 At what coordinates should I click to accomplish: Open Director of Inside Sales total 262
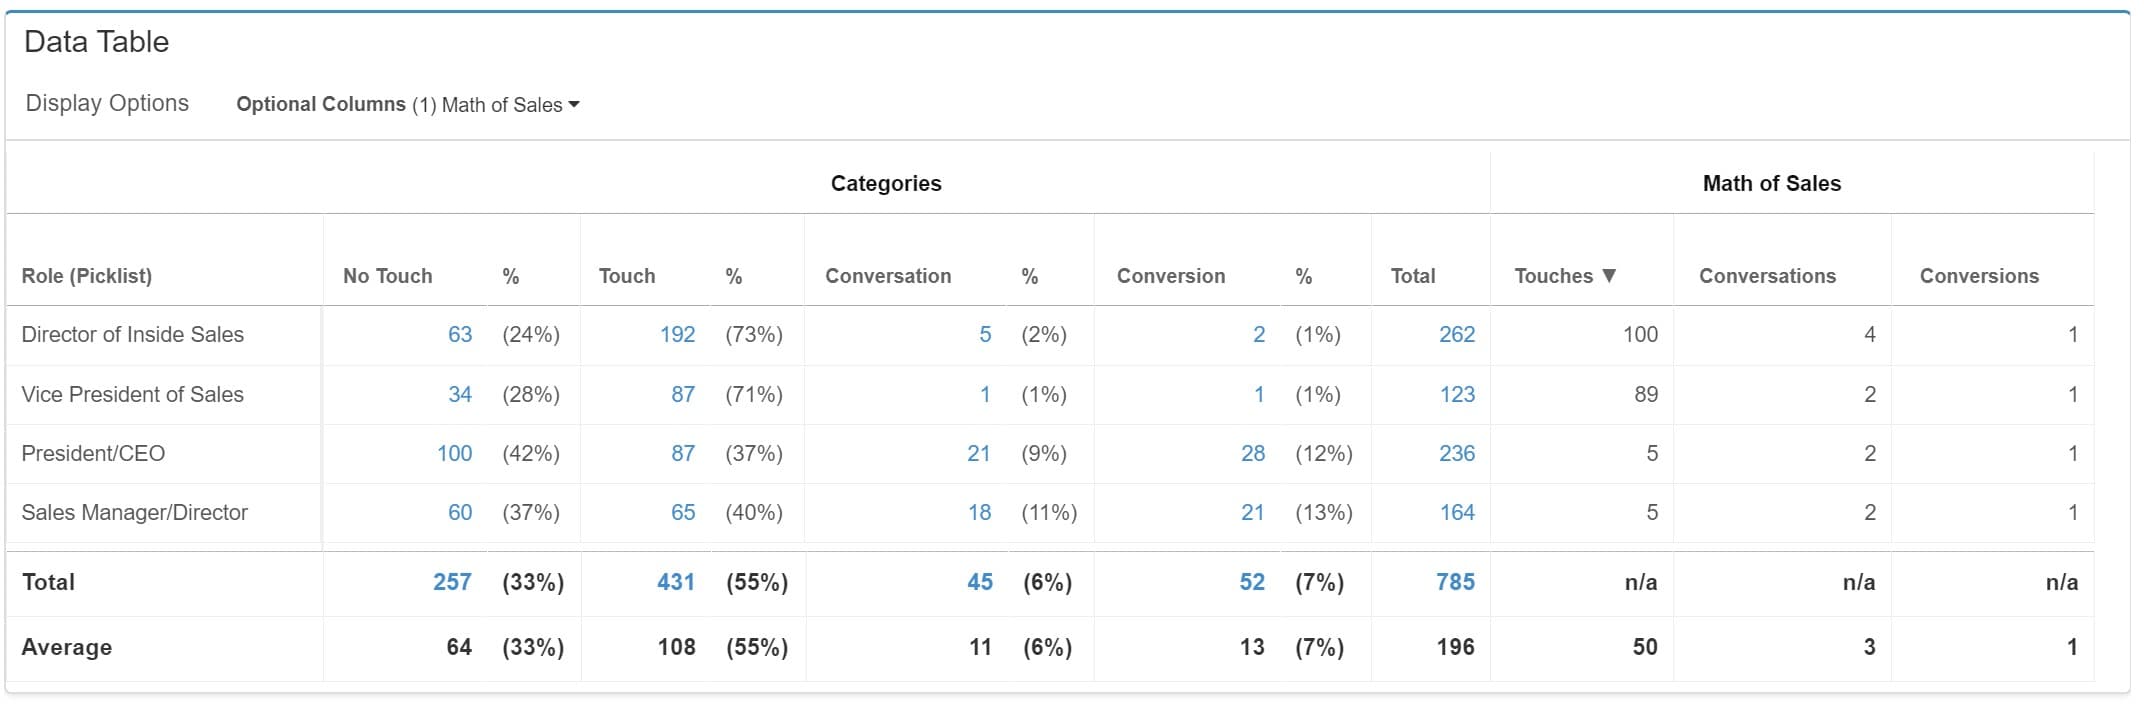(1457, 335)
